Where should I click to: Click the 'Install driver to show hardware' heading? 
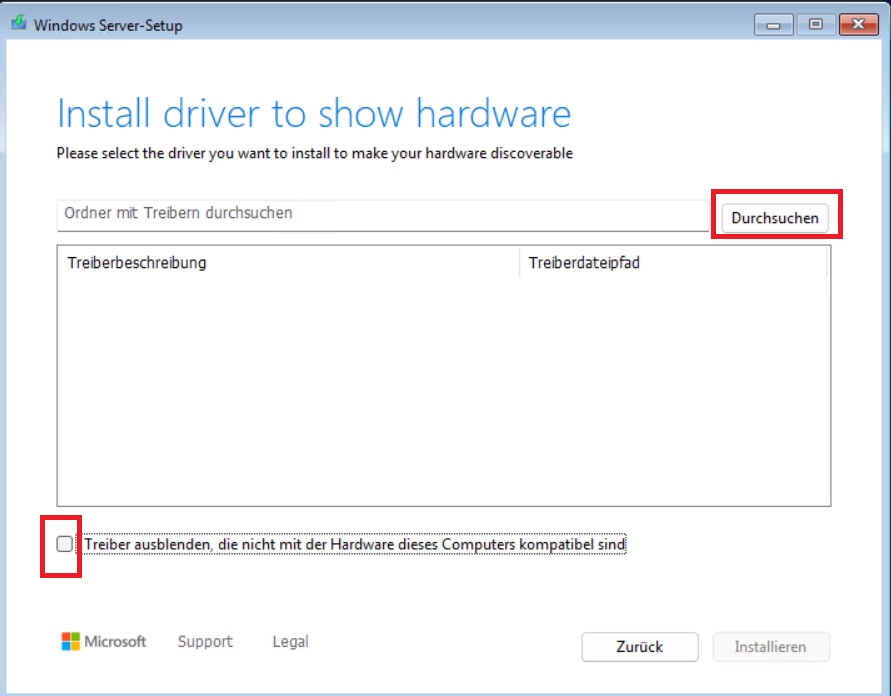click(x=314, y=114)
